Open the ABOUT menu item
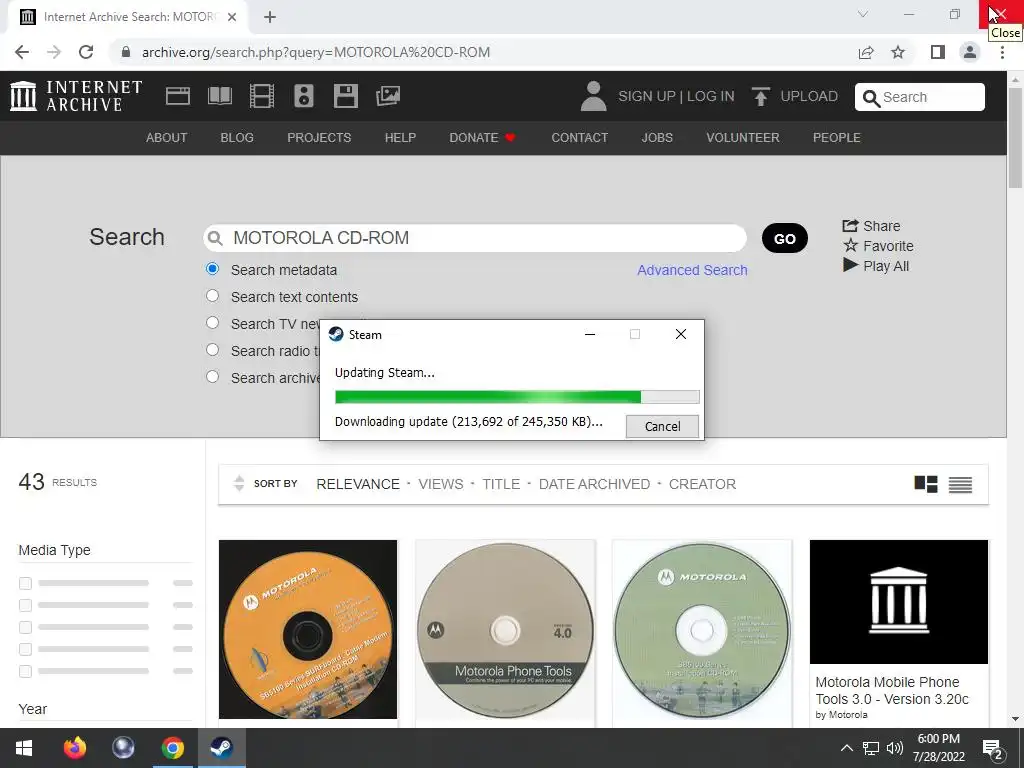This screenshot has width=1024, height=768. coord(167,138)
